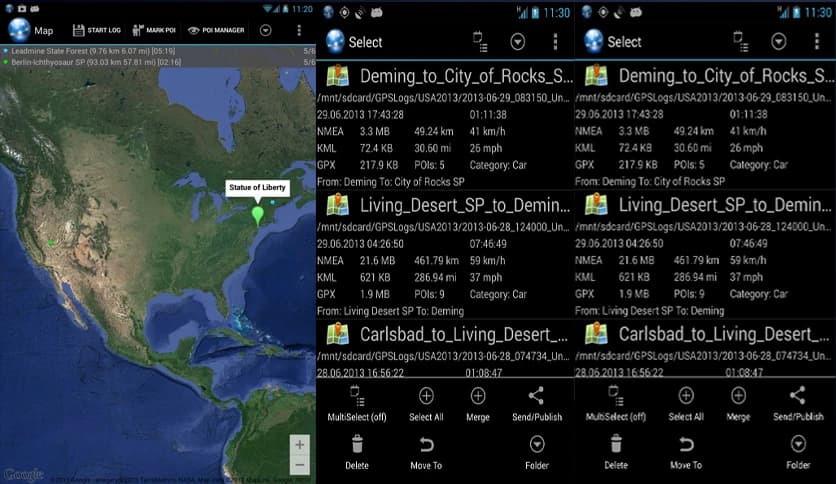Open three-dot overflow menu on middle Select screen
Viewport: 836px width, 484px height.
click(x=555, y=42)
